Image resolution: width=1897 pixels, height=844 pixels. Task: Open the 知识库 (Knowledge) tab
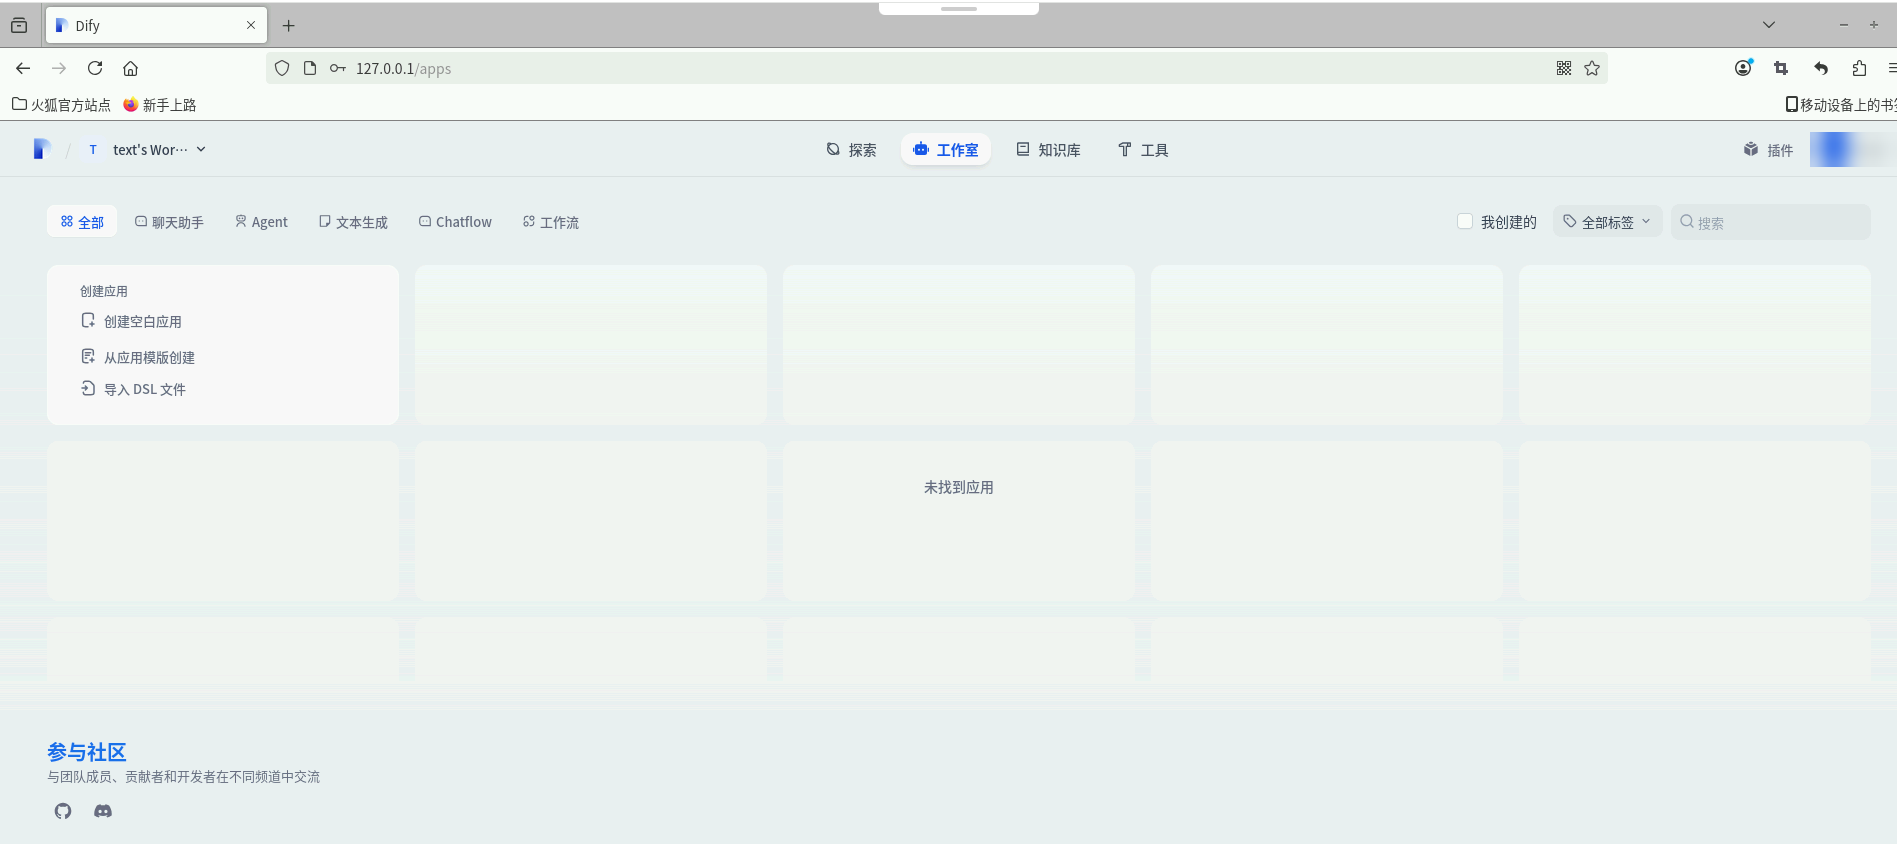click(1049, 150)
